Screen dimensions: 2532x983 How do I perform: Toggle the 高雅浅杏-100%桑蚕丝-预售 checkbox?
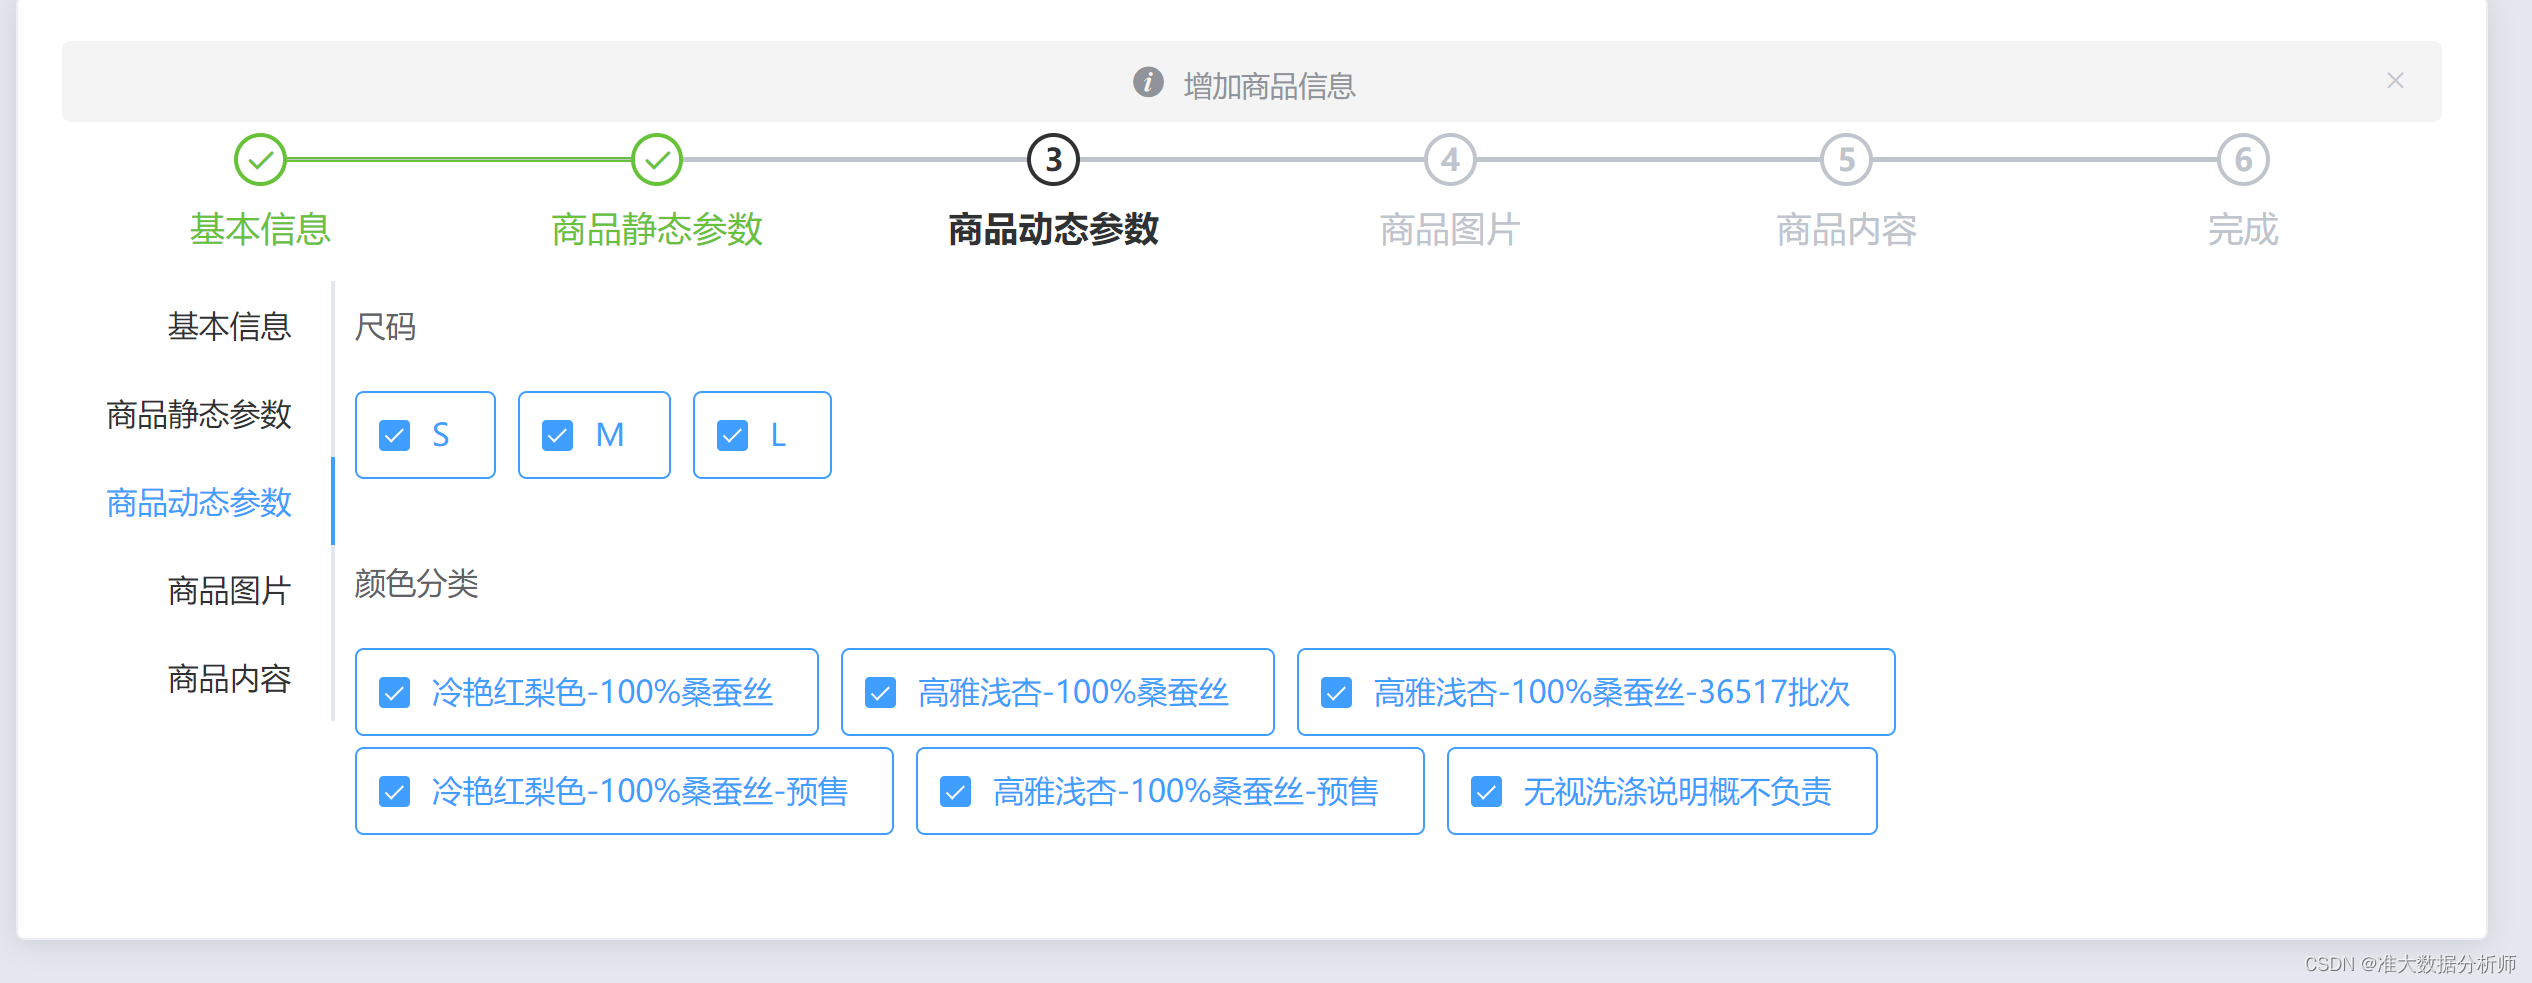(x=956, y=792)
